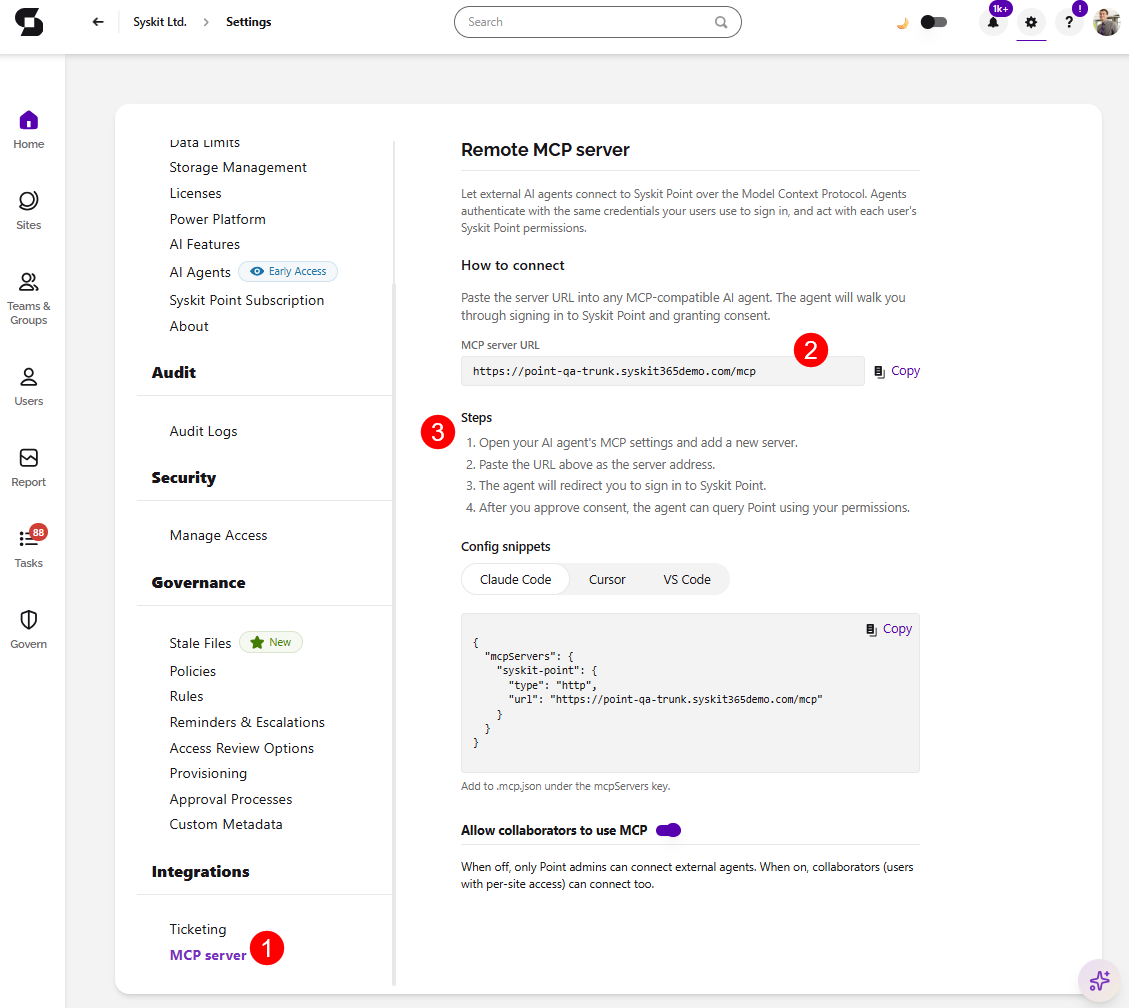This screenshot has height=1008, width=1129.
Task: Click the search magnifier icon
Action: [721, 22]
